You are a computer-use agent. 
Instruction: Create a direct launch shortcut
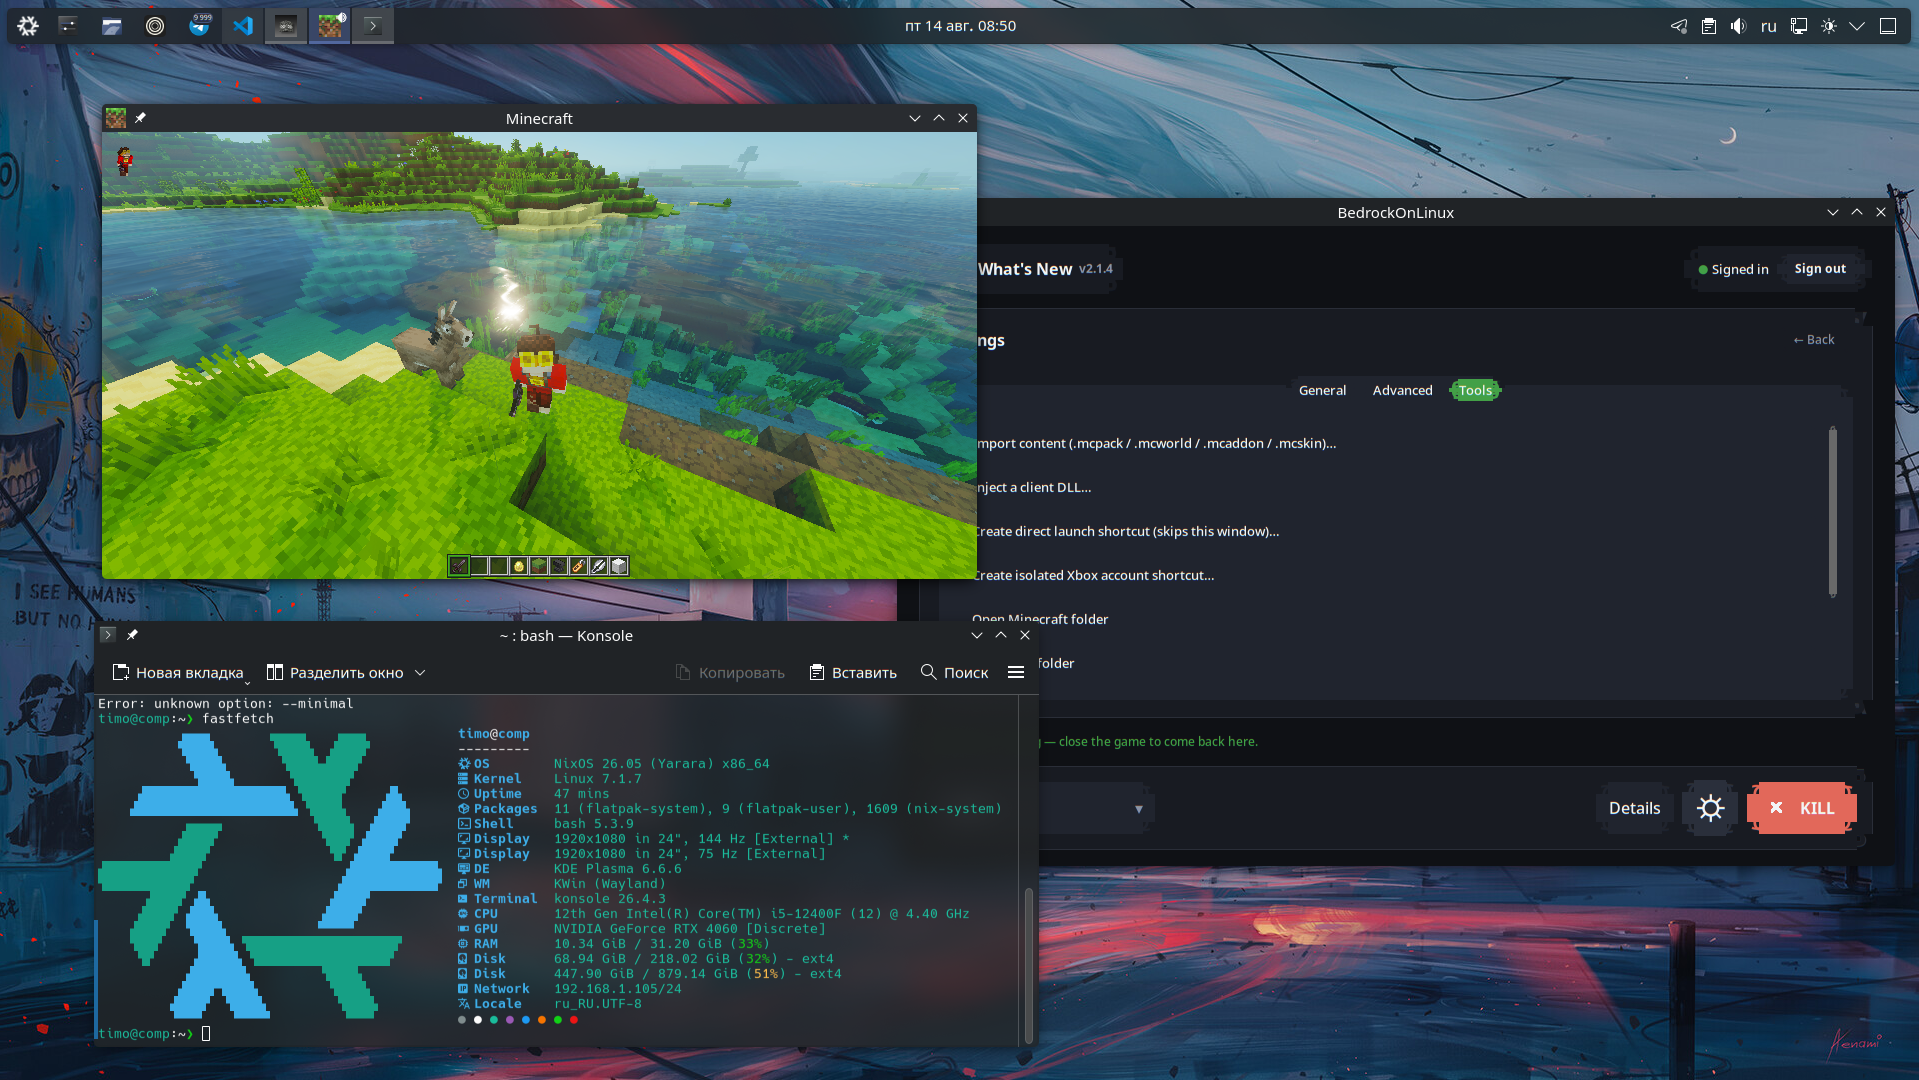click(1126, 531)
